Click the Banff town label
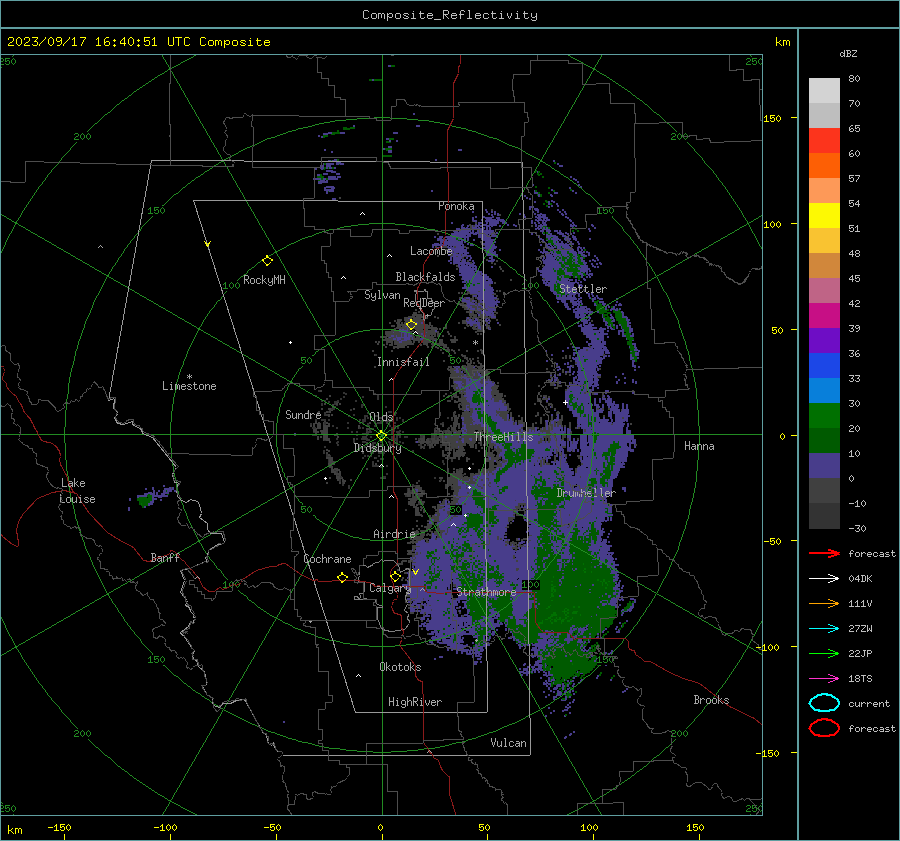Image resolution: width=900 pixels, height=841 pixels. pyautogui.click(x=165, y=557)
